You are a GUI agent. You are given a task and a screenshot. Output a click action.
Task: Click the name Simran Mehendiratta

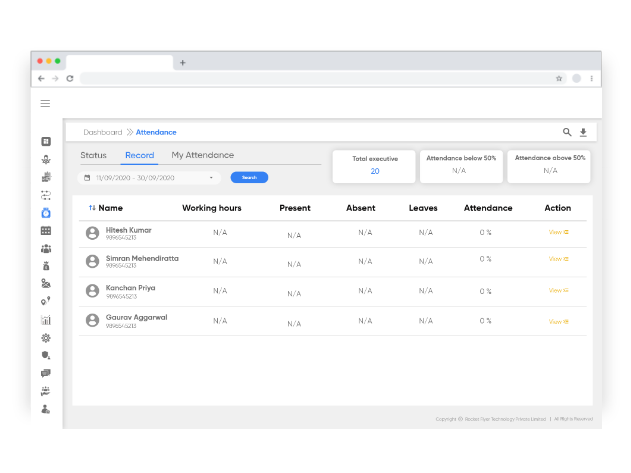[142, 258]
